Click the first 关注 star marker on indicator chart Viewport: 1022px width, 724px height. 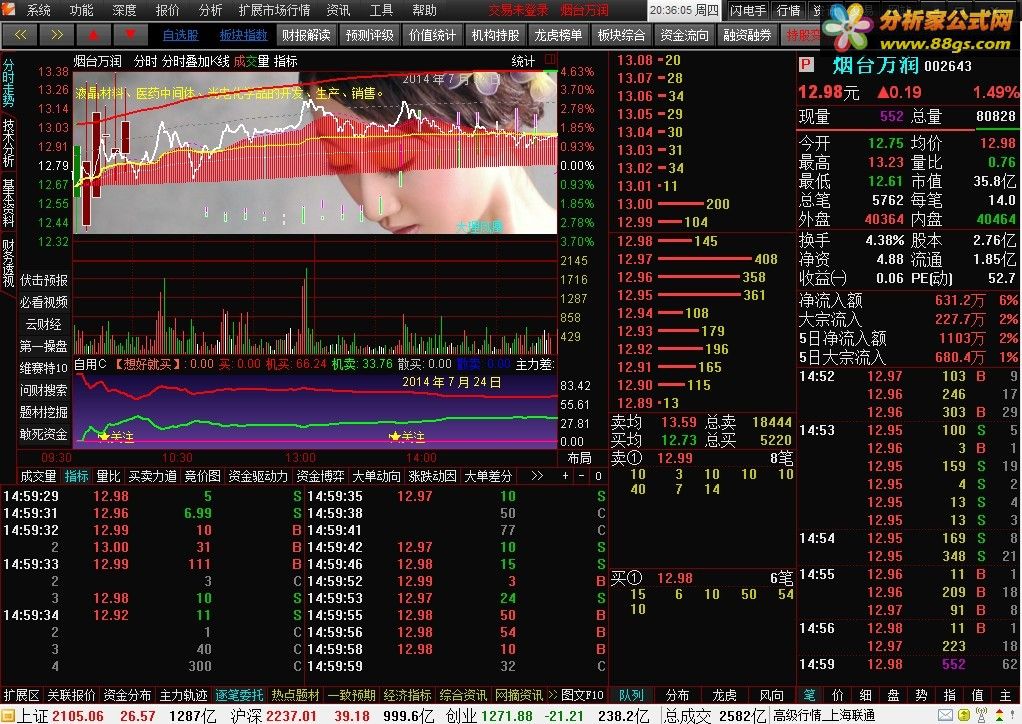(x=115, y=436)
